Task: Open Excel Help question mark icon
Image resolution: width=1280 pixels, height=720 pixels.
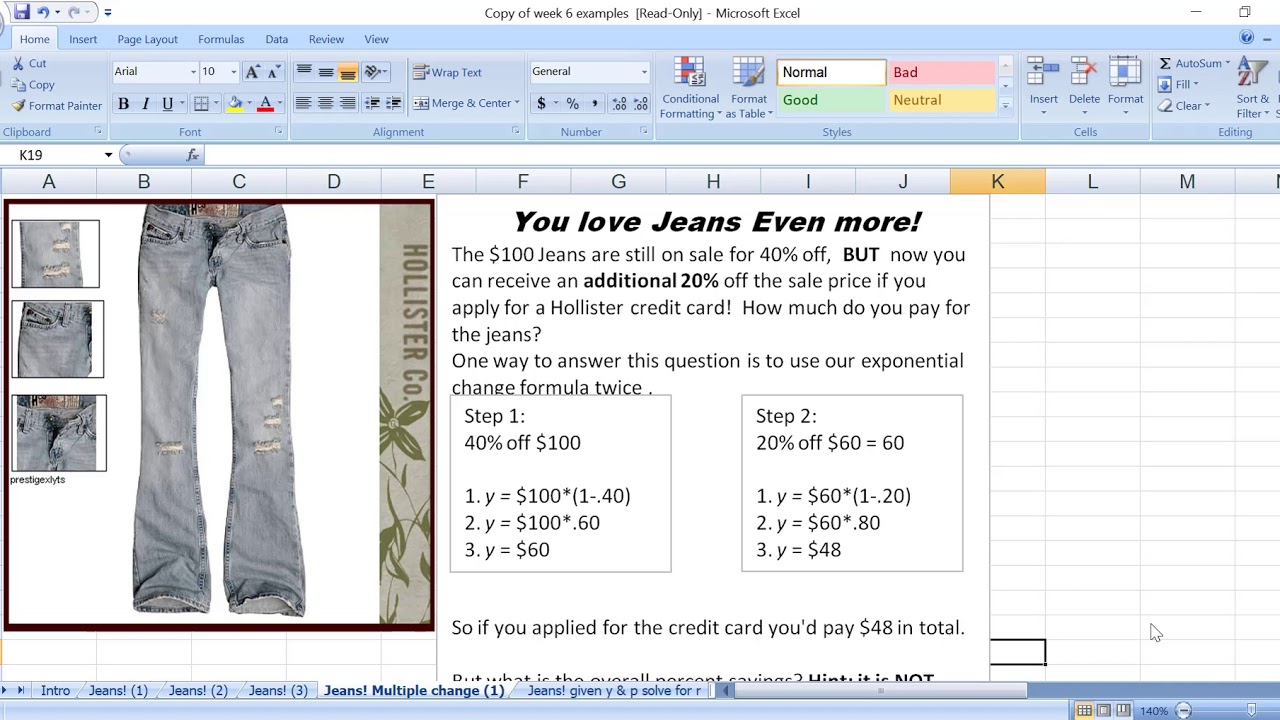Action: [x=1246, y=38]
